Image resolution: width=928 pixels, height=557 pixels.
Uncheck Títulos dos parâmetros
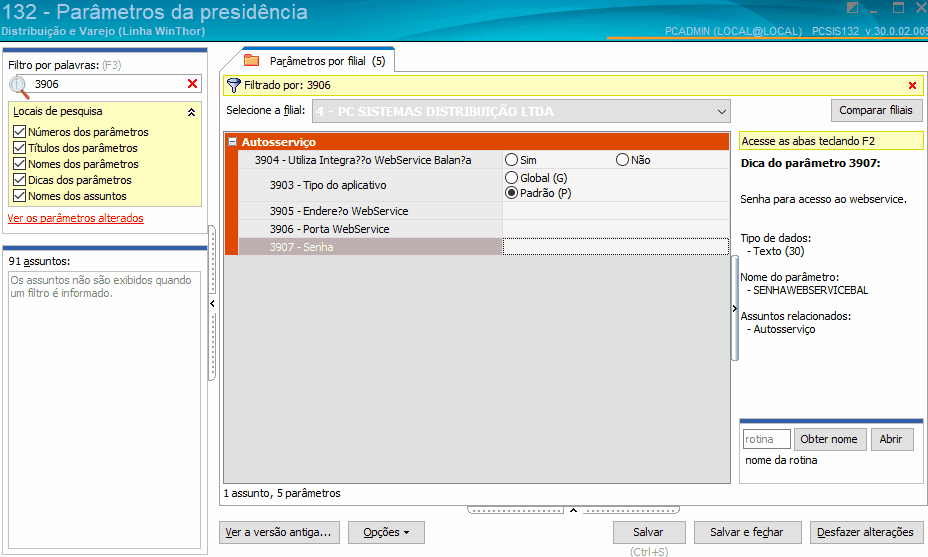(20, 148)
